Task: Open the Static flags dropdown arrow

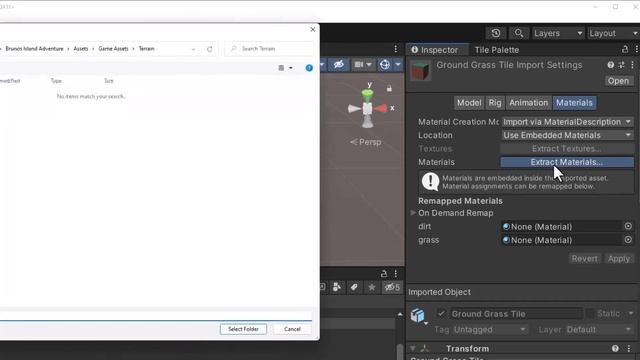Action: point(631,313)
